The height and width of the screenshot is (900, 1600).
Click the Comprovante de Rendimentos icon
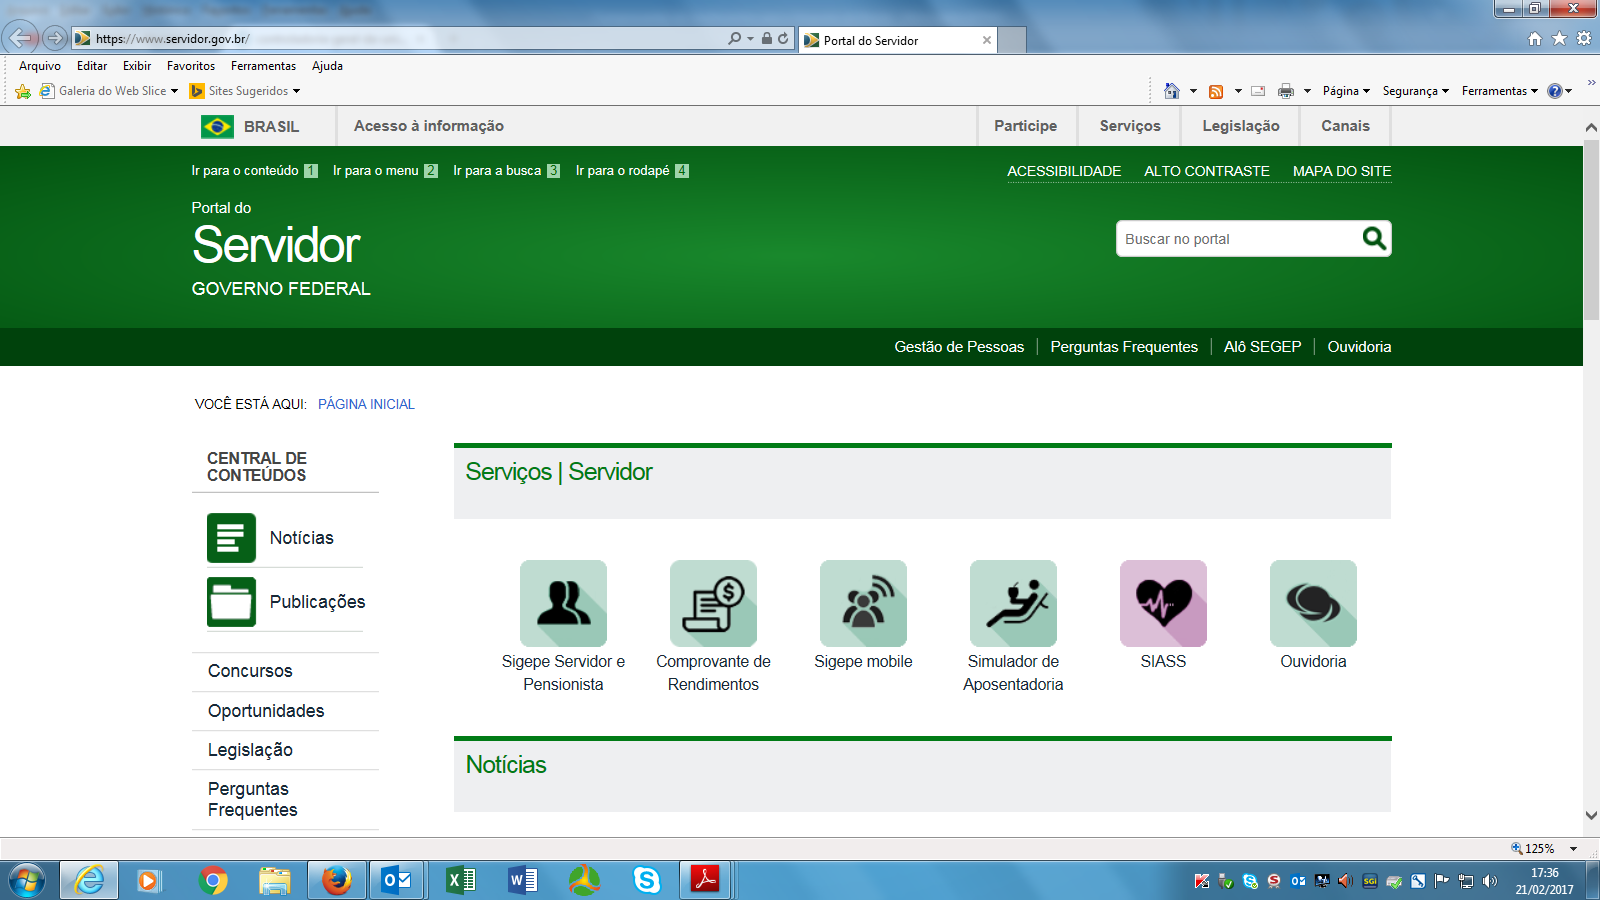713,603
